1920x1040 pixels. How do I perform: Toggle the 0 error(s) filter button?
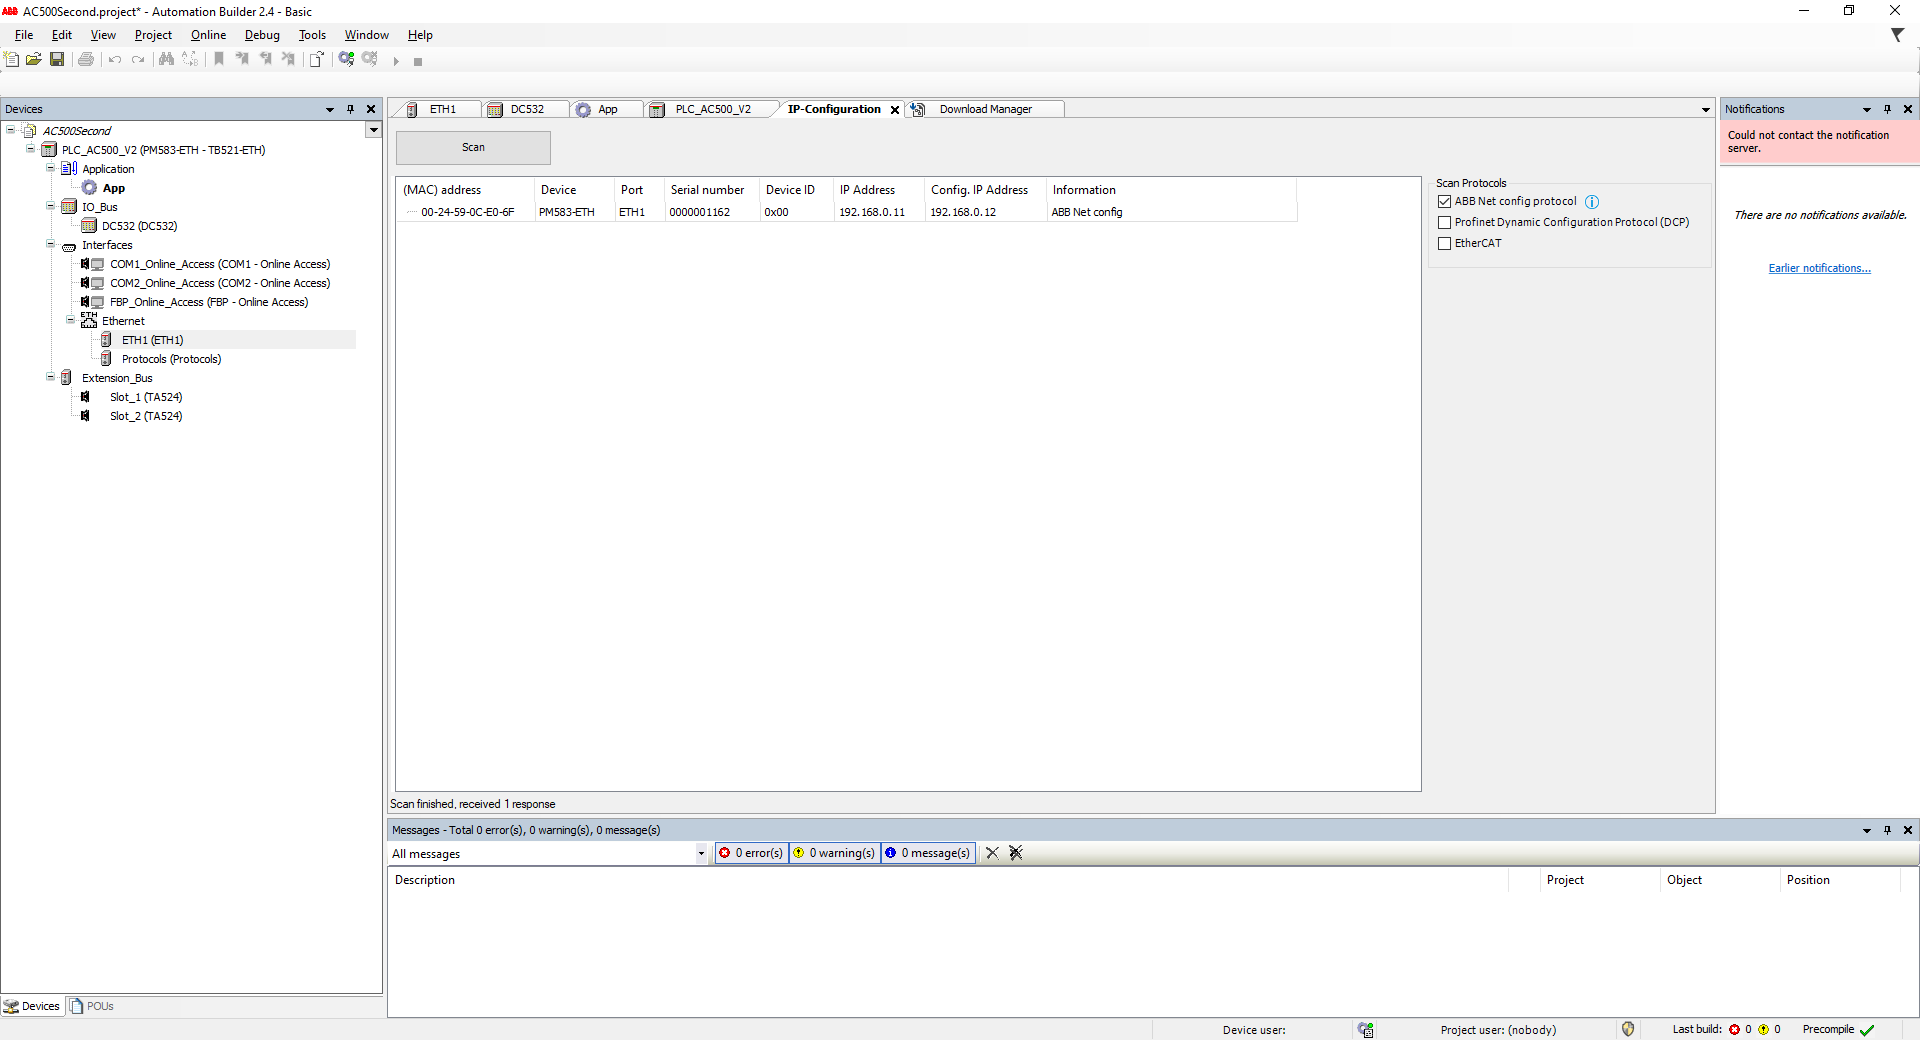point(751,853)
